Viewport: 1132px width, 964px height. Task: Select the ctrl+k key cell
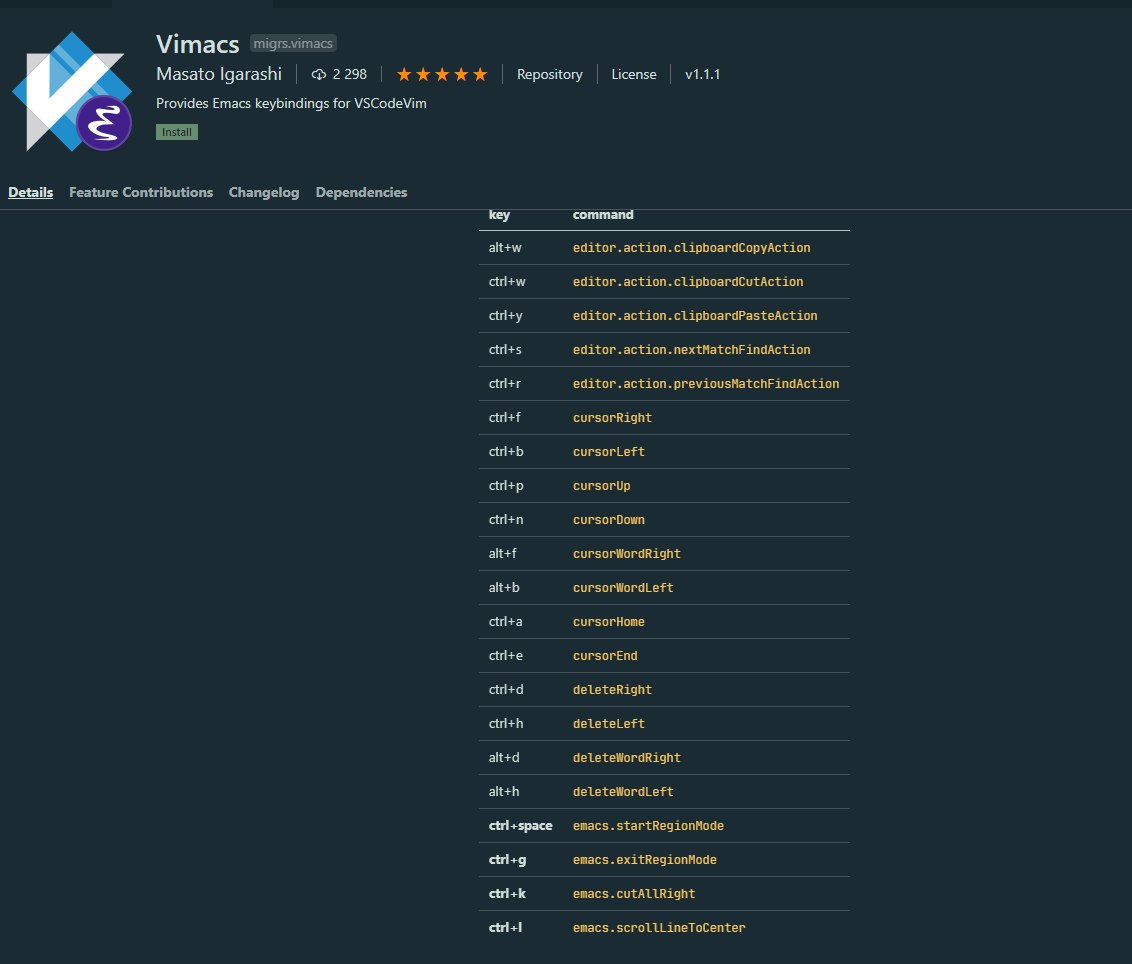pyautogui.click(x=507, y=893)
